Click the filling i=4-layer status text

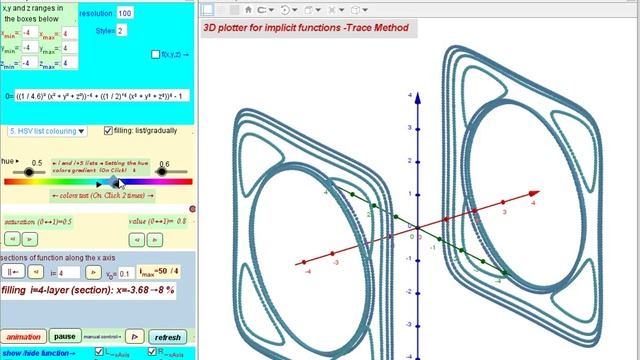[x=88, y=290]
